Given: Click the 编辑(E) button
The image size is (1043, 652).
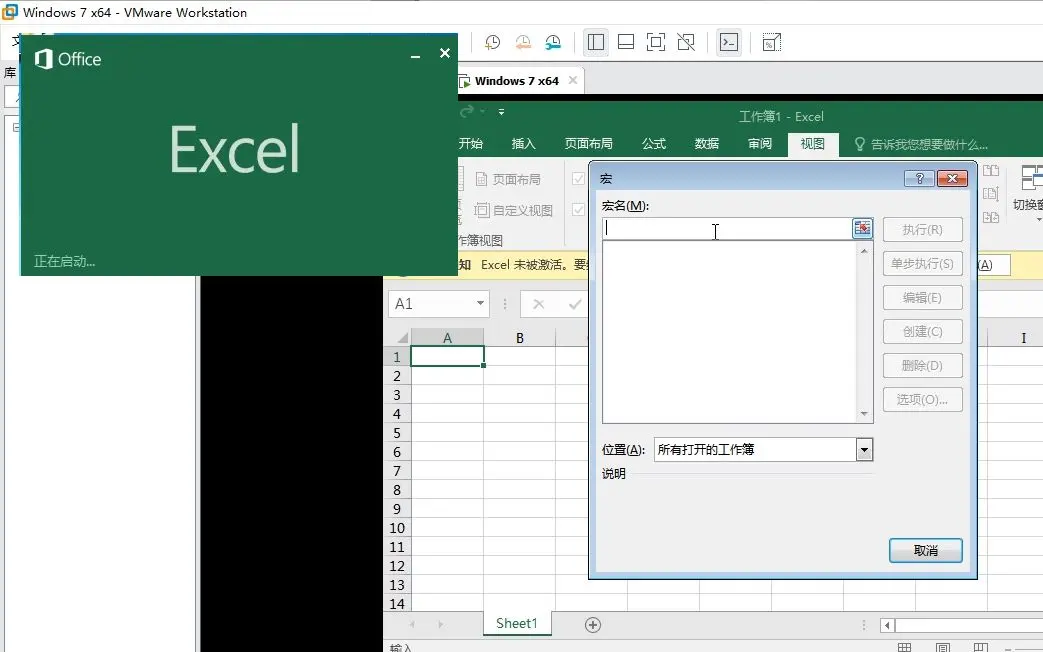Looking at the screenshot, I should pos(923,297).
